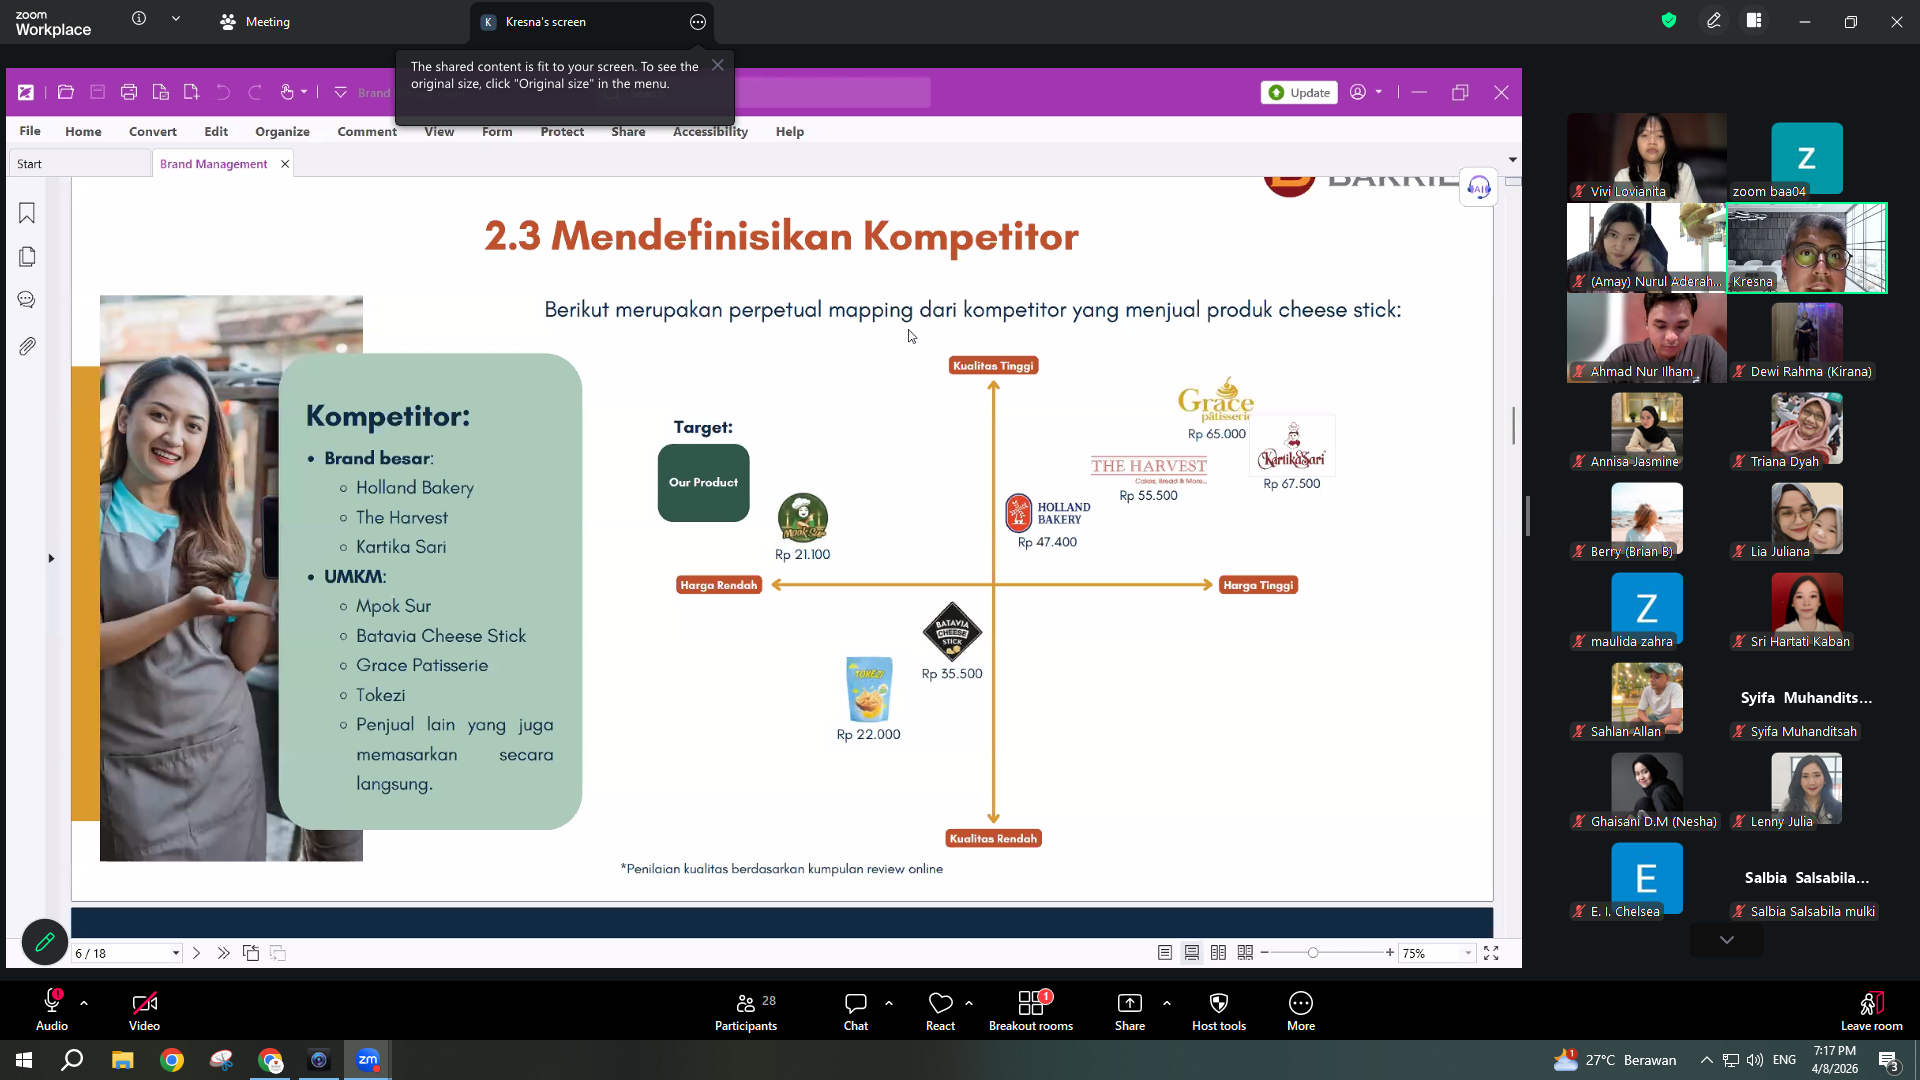Open Windows Start menu
Image resolution: width=1920 pixels, height=1080 pixels.
(24, 1060)
